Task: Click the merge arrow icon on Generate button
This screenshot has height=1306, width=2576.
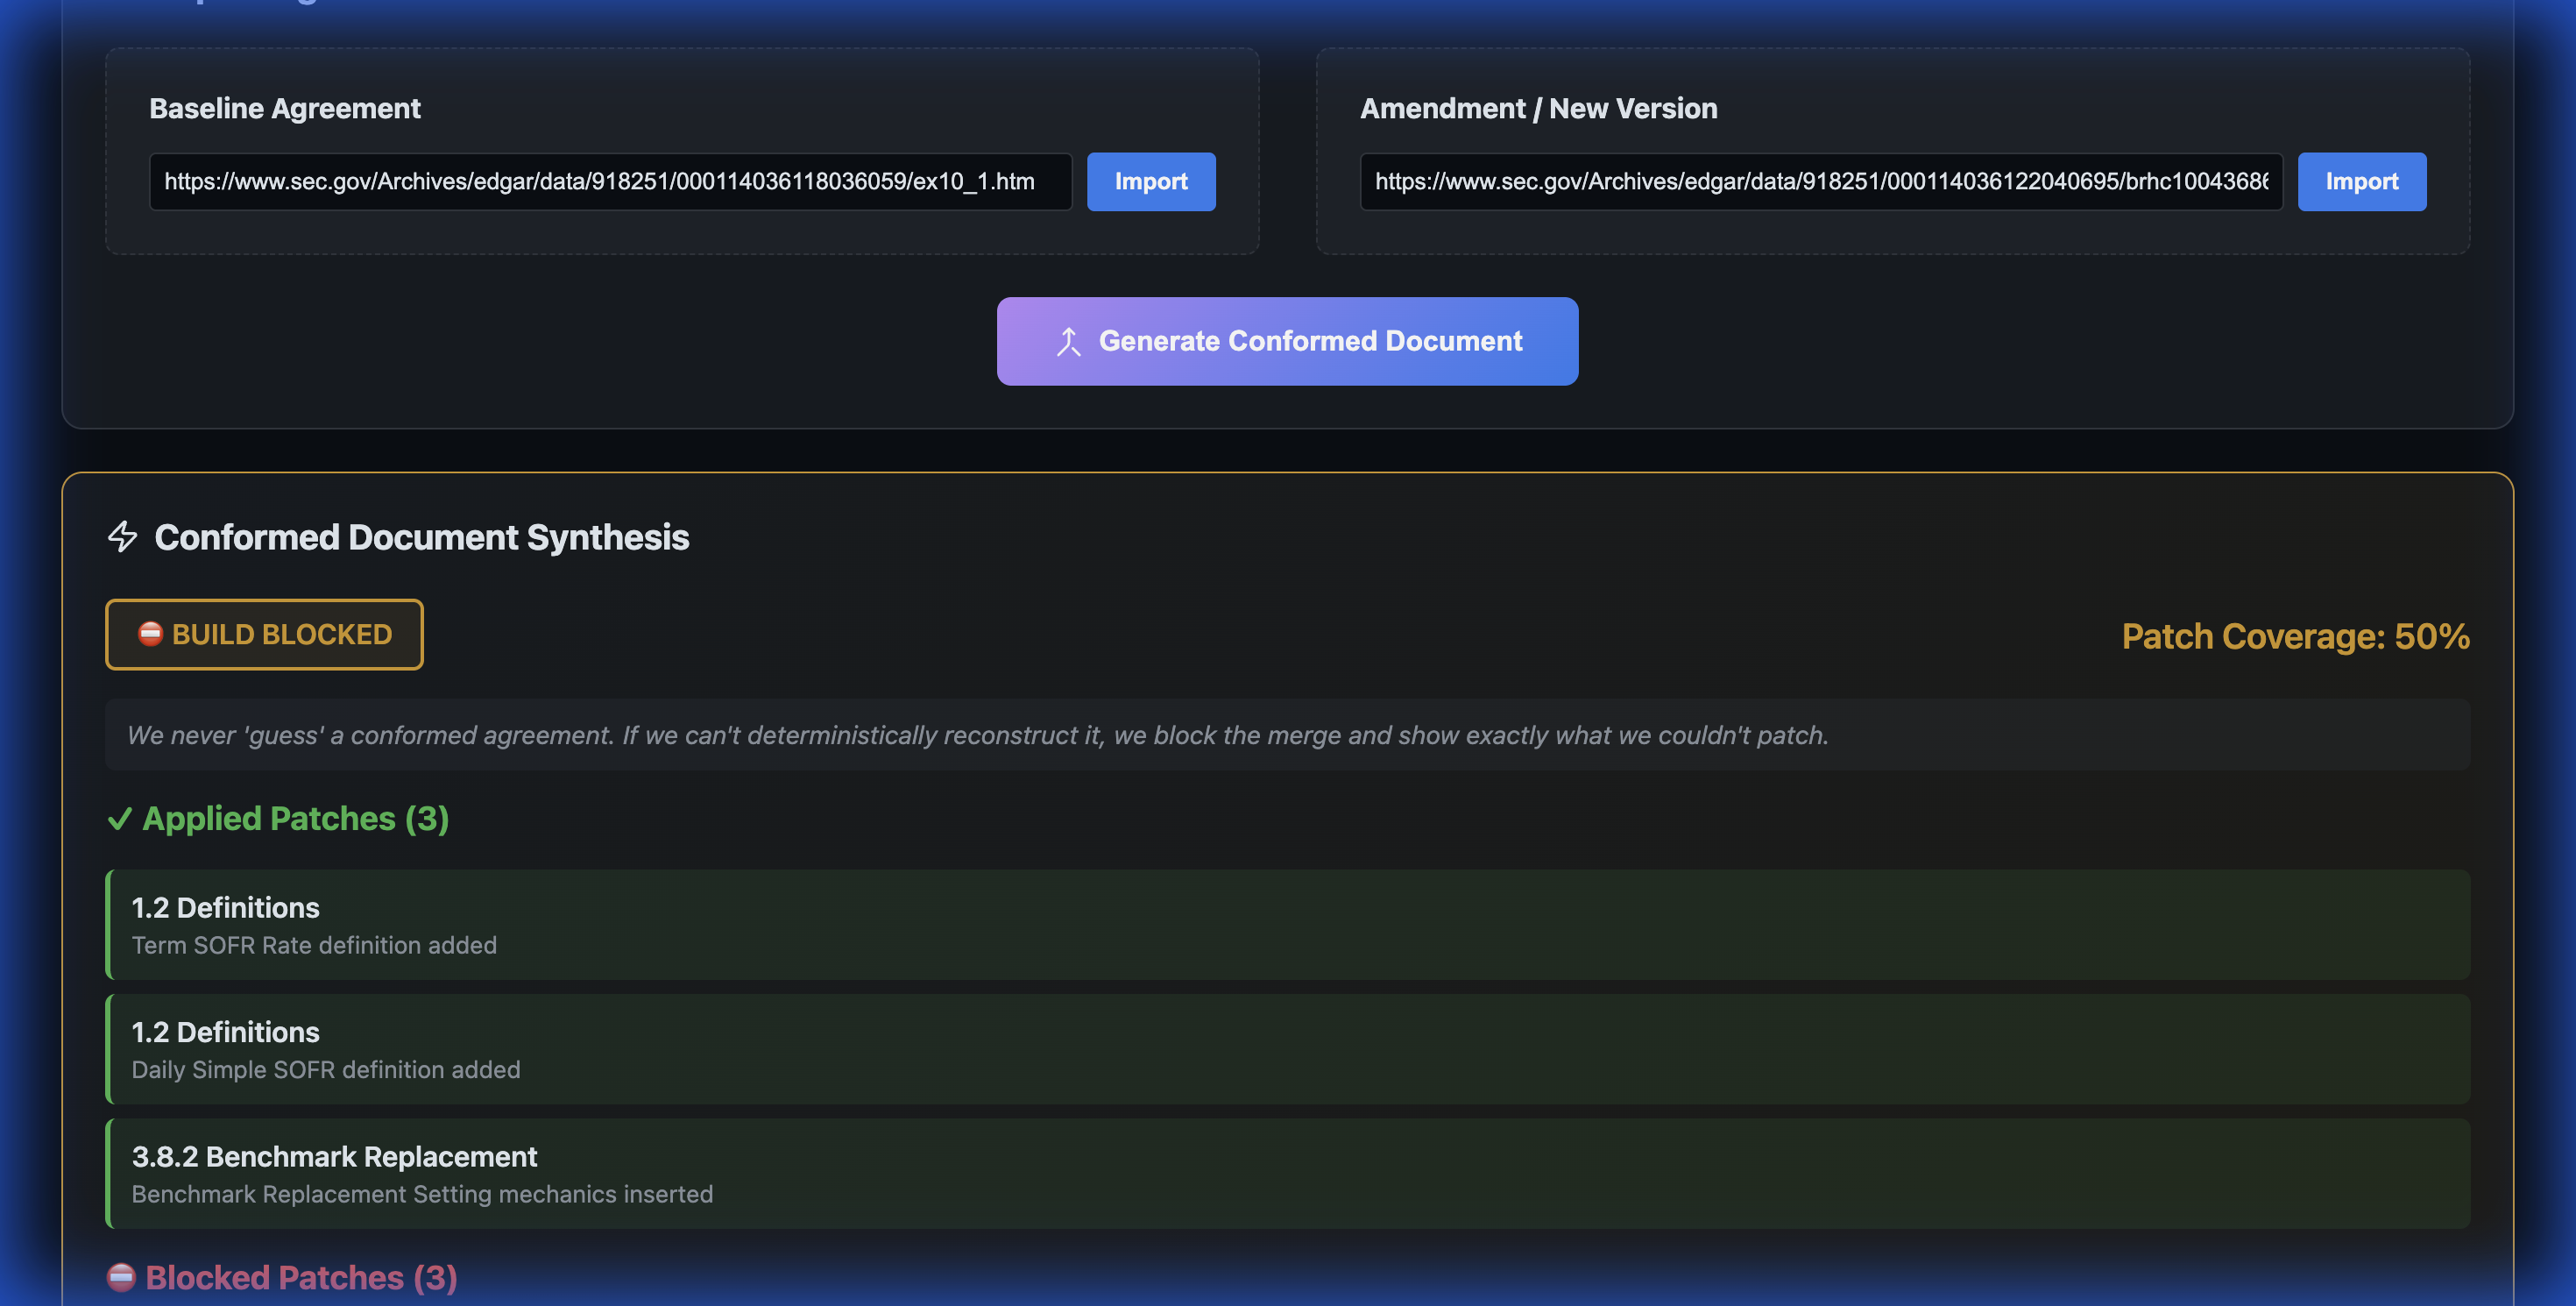Action: [x=1068, y=342]
